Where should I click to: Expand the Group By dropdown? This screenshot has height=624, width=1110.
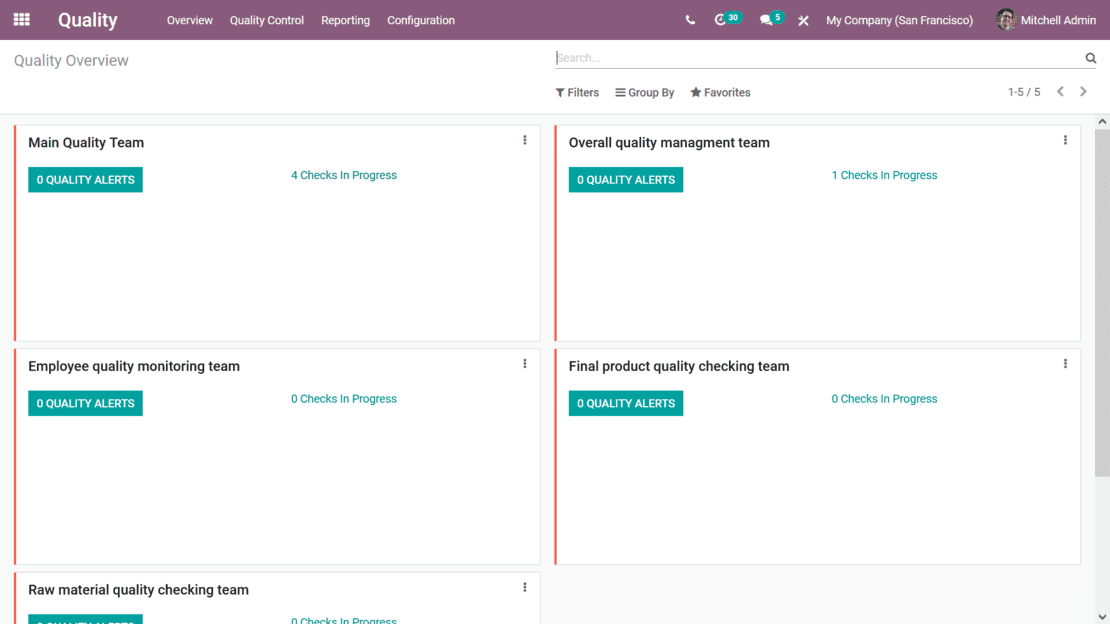[x=645, y=93]
